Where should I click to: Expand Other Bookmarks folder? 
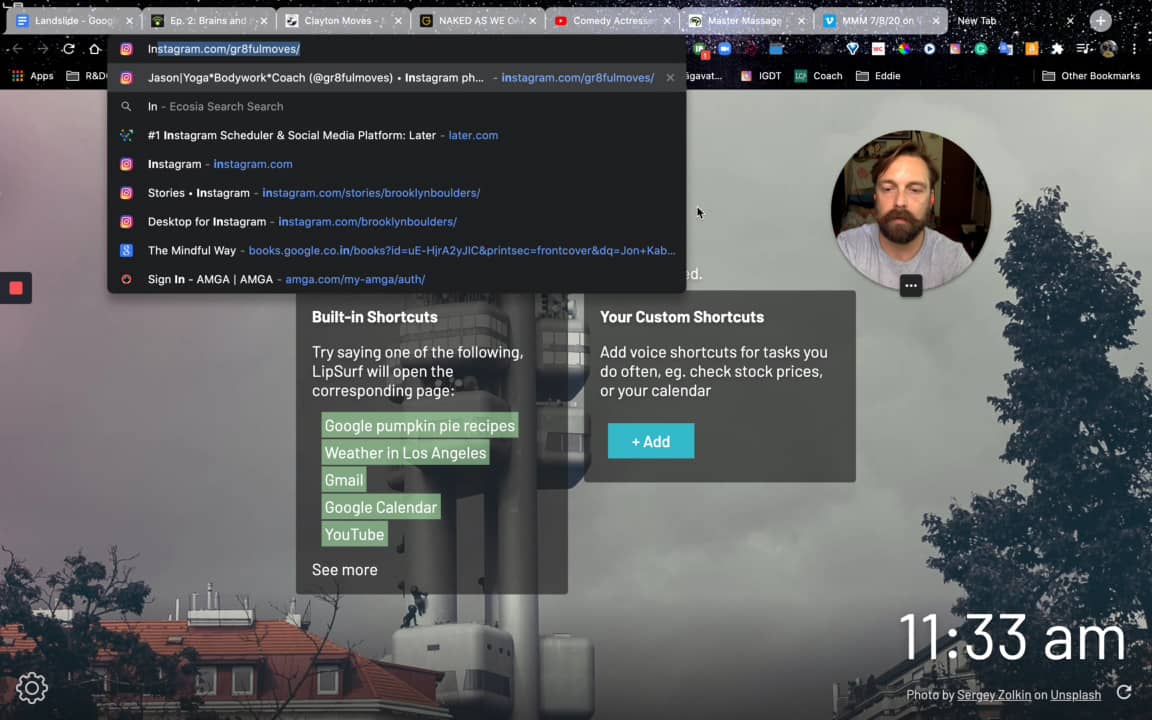1091,76
